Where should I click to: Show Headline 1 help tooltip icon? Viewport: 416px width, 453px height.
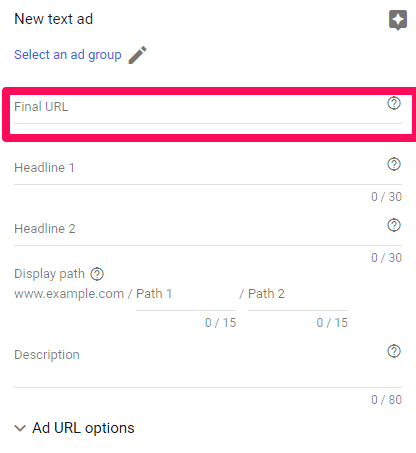coord(394,164)
